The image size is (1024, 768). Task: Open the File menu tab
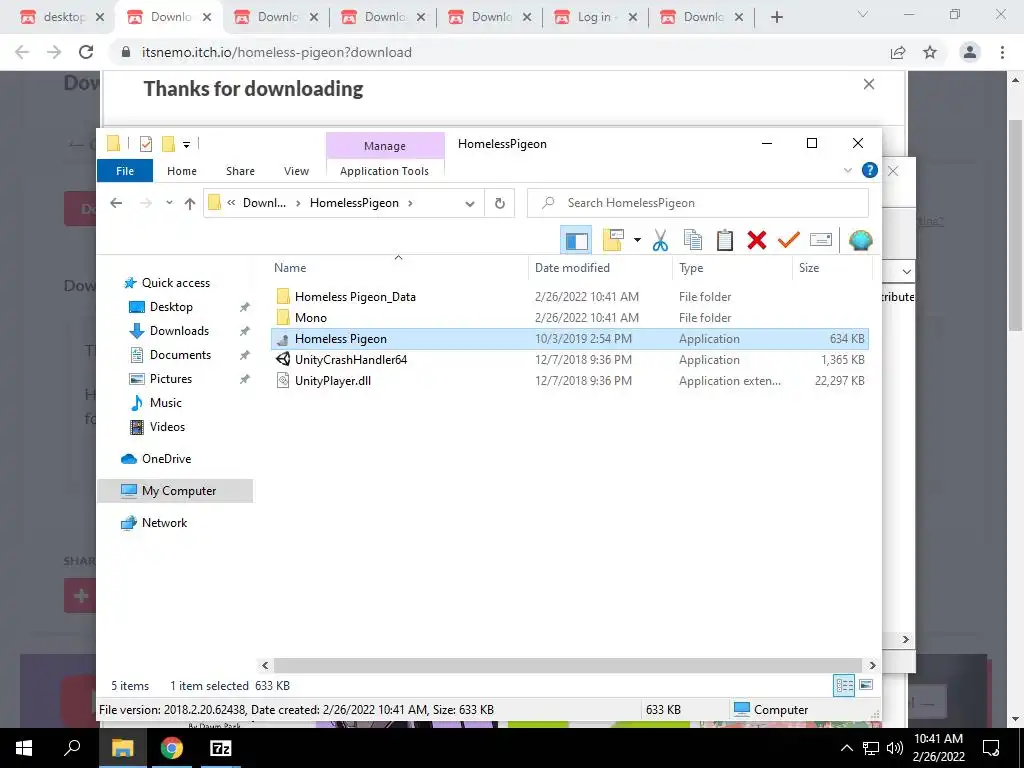pos(125,171)
